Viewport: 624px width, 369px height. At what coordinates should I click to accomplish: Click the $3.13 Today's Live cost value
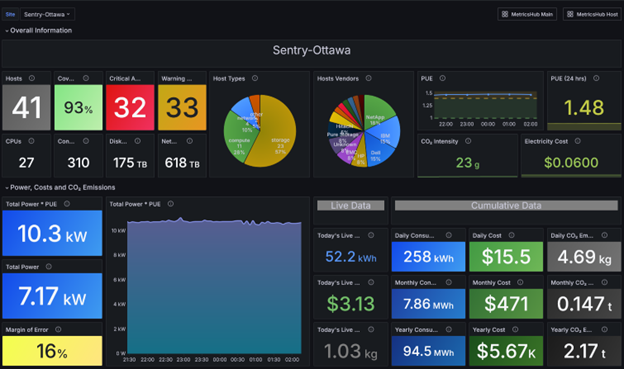[x=351, y=304]
